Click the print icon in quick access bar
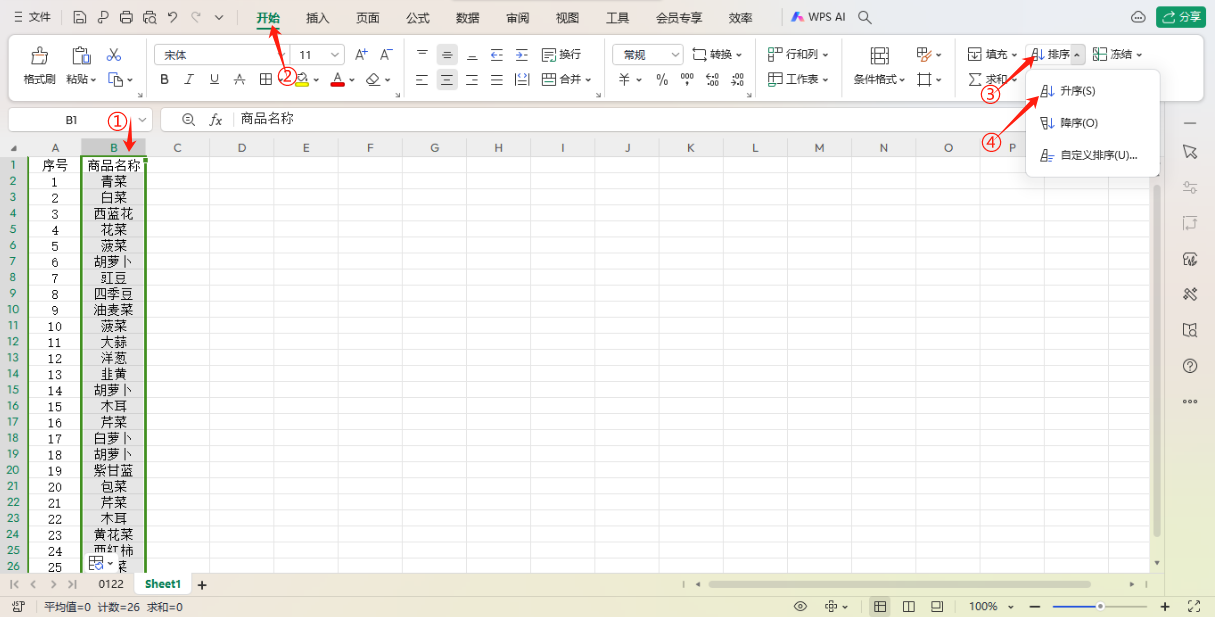Viewport: 1216px width, 617px height. pyautogui.click(x=126, y=17)
